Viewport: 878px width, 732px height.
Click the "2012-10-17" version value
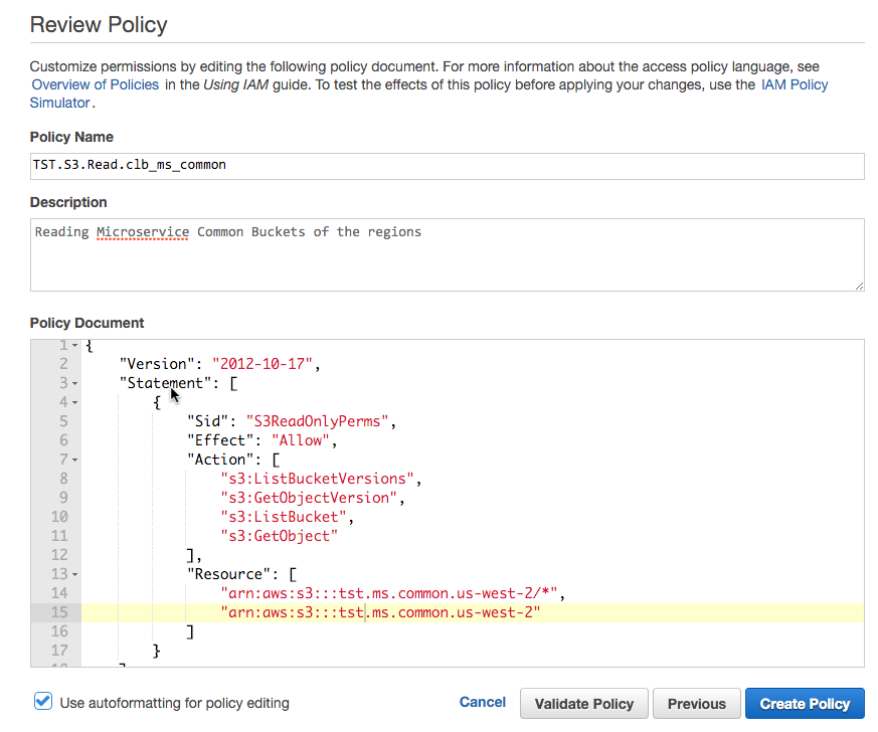click(x=265, y=364)
